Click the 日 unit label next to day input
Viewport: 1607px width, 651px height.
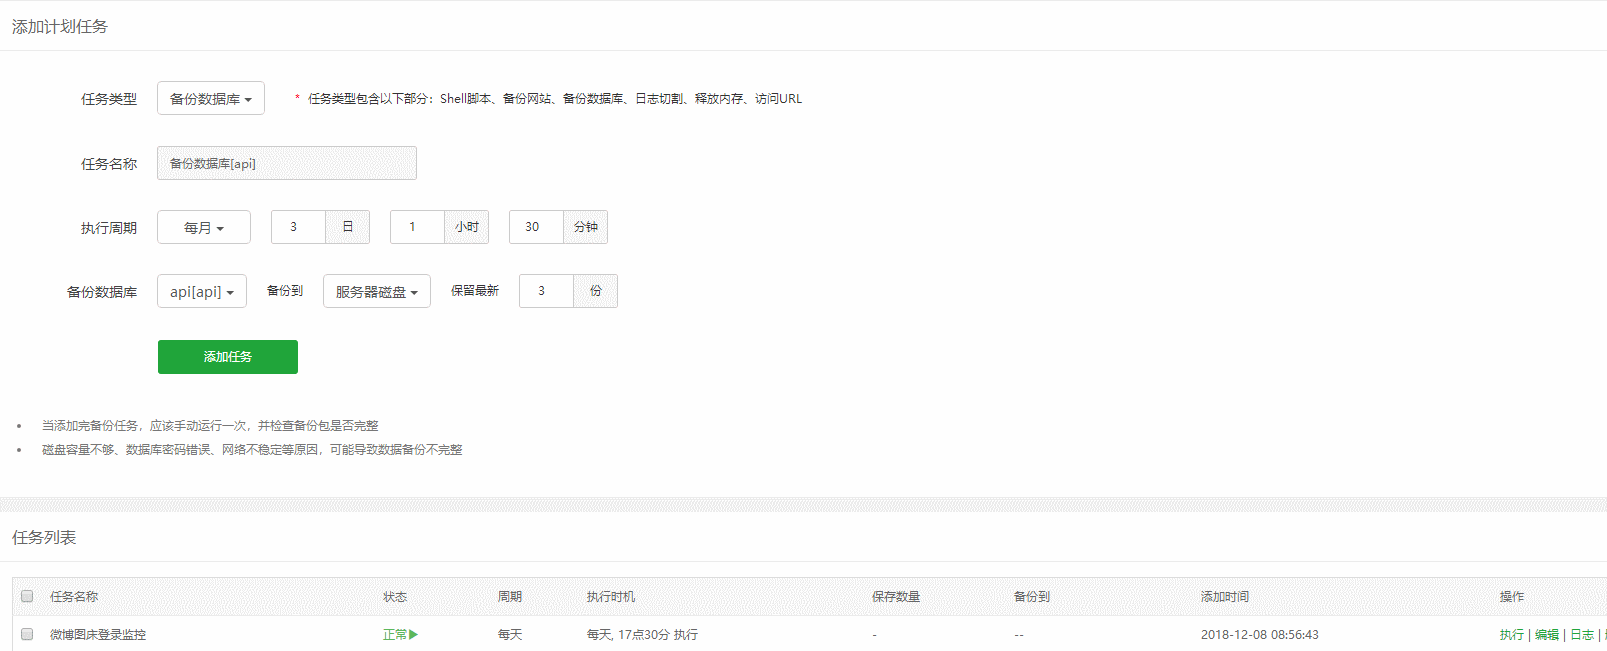348,227
